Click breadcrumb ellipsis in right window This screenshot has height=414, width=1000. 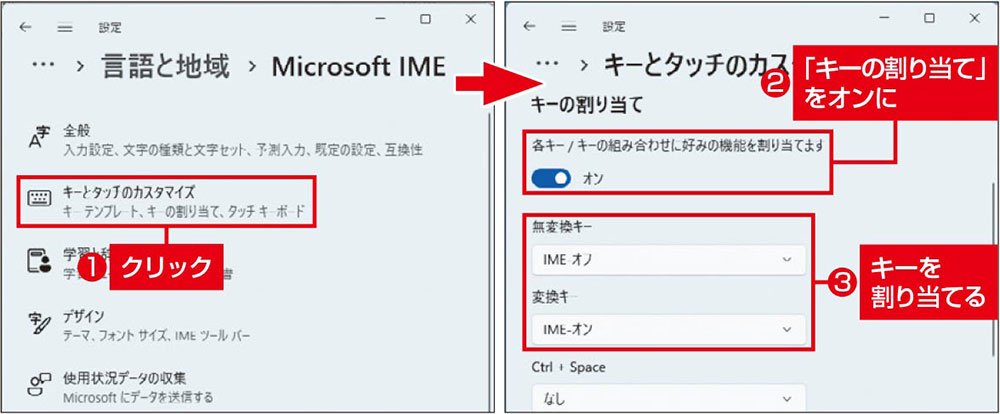click(x=548, y=64)
